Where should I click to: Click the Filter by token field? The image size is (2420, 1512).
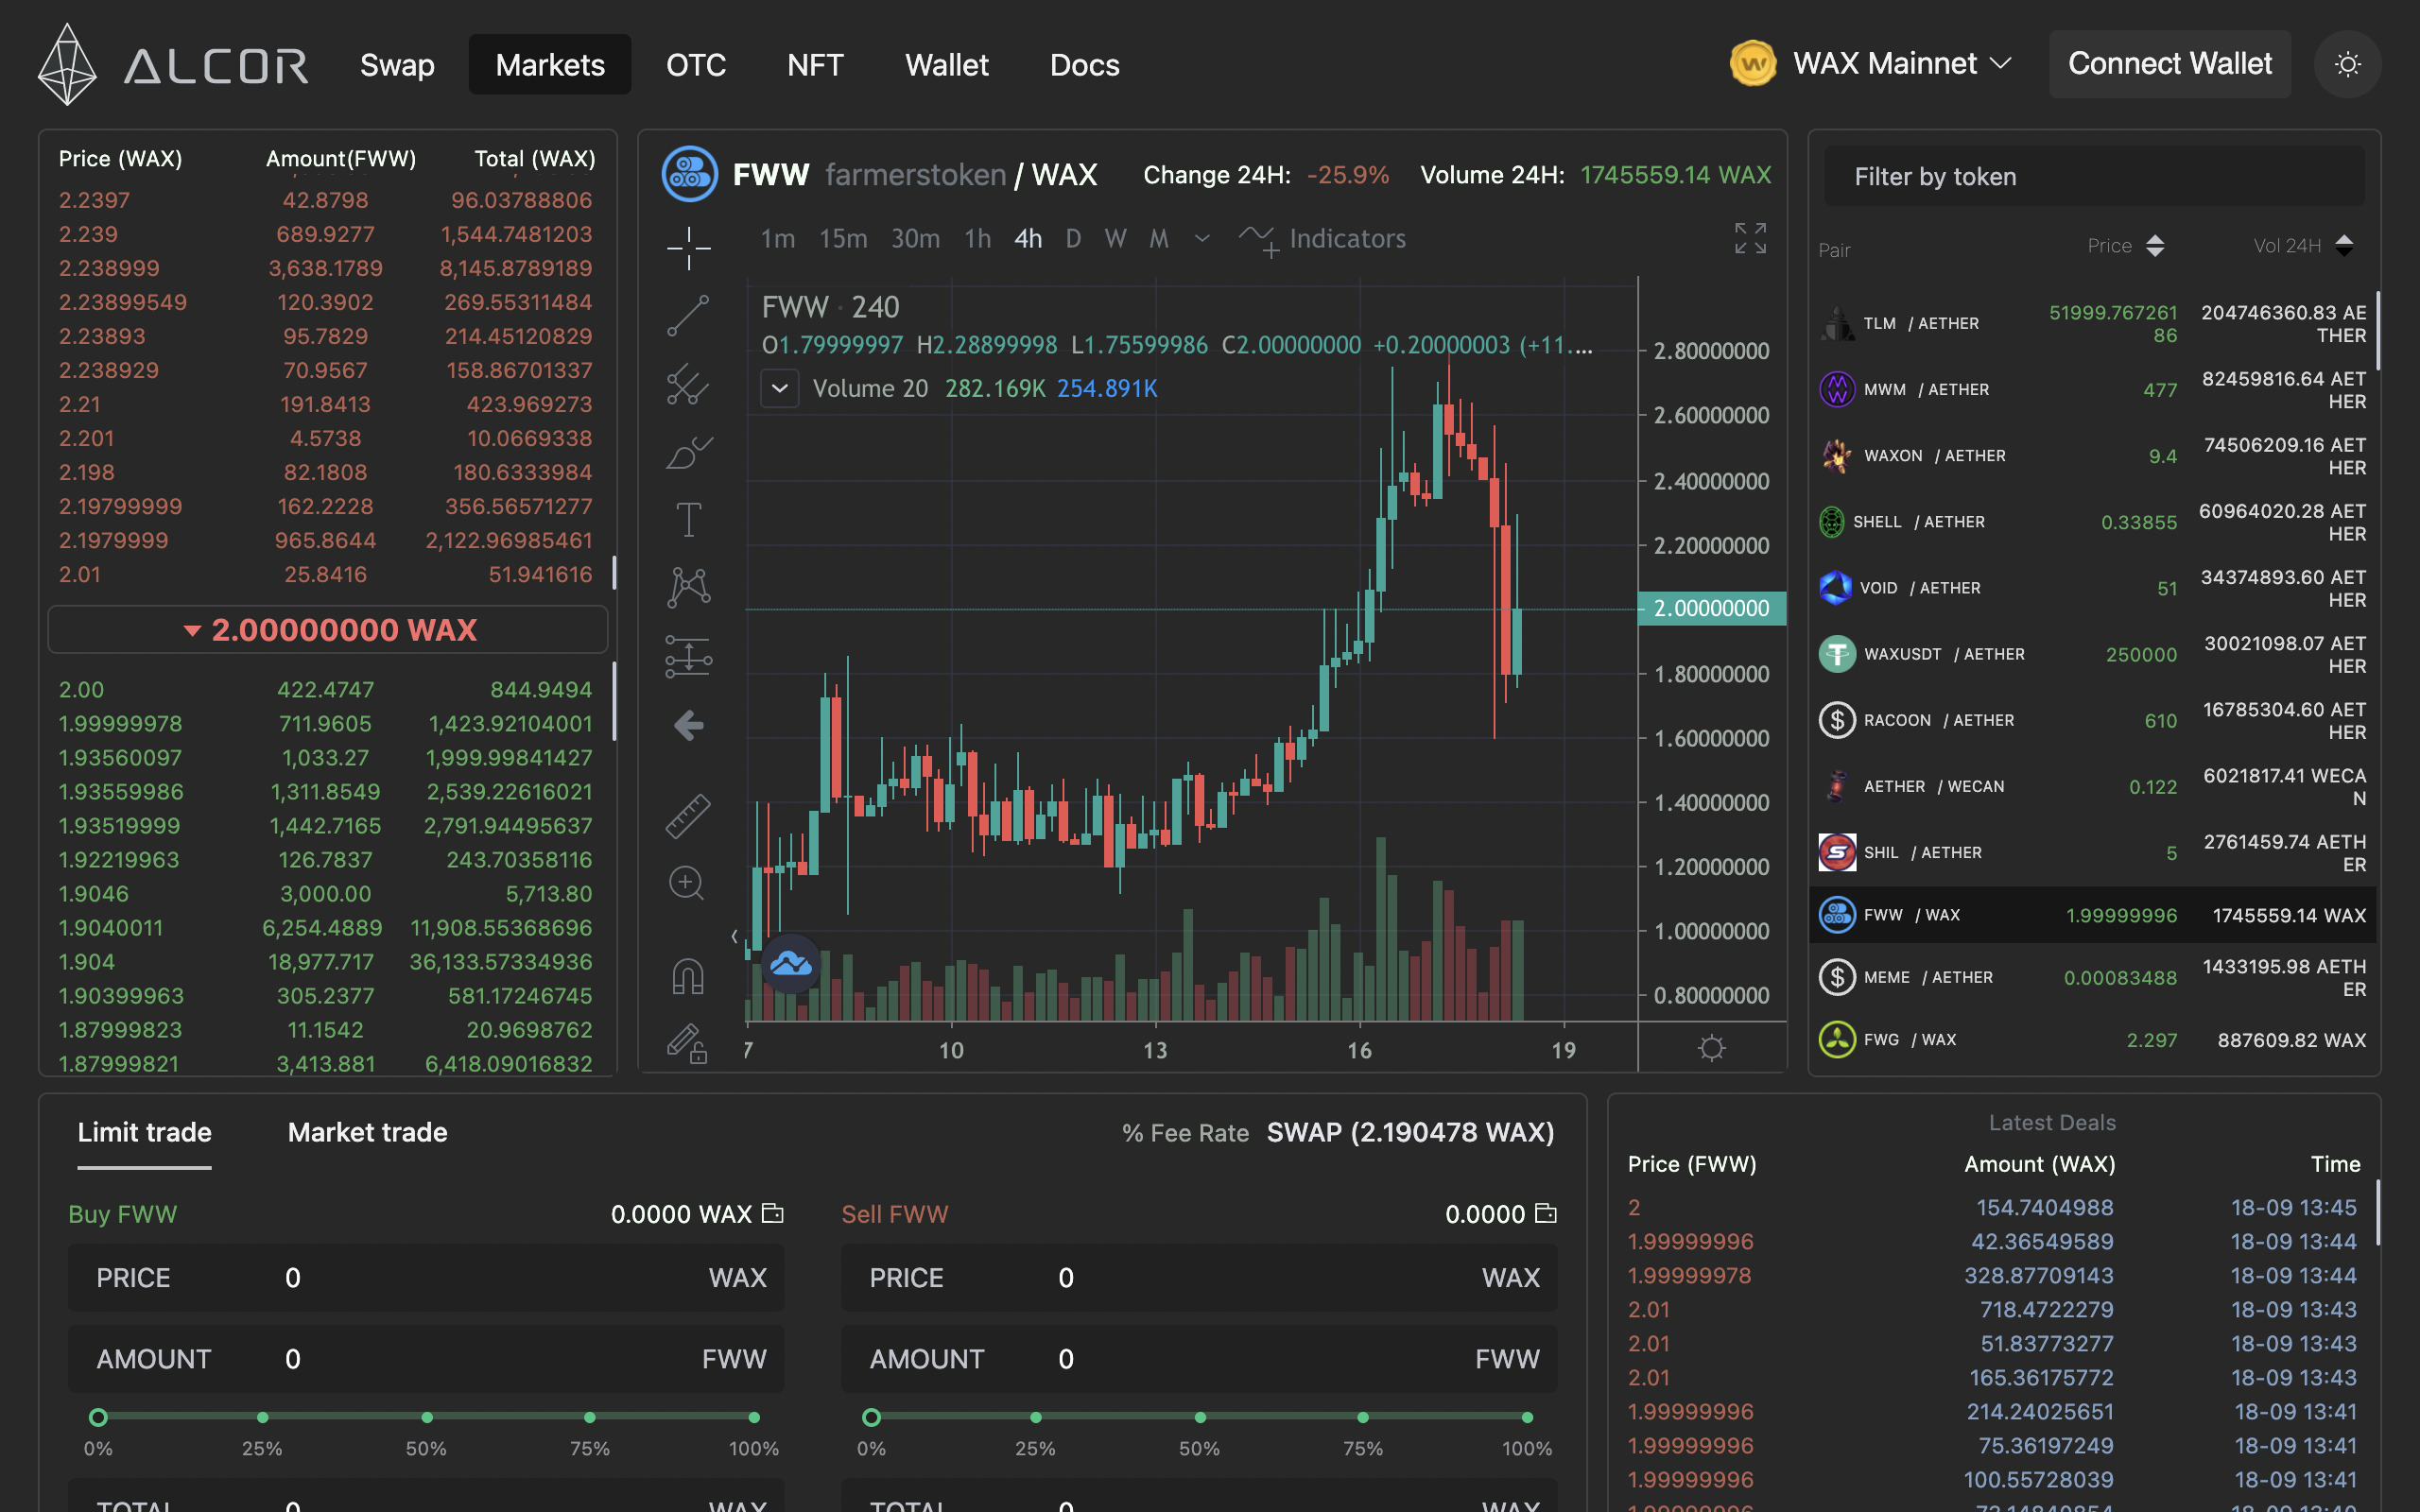tap(2093, 177)
